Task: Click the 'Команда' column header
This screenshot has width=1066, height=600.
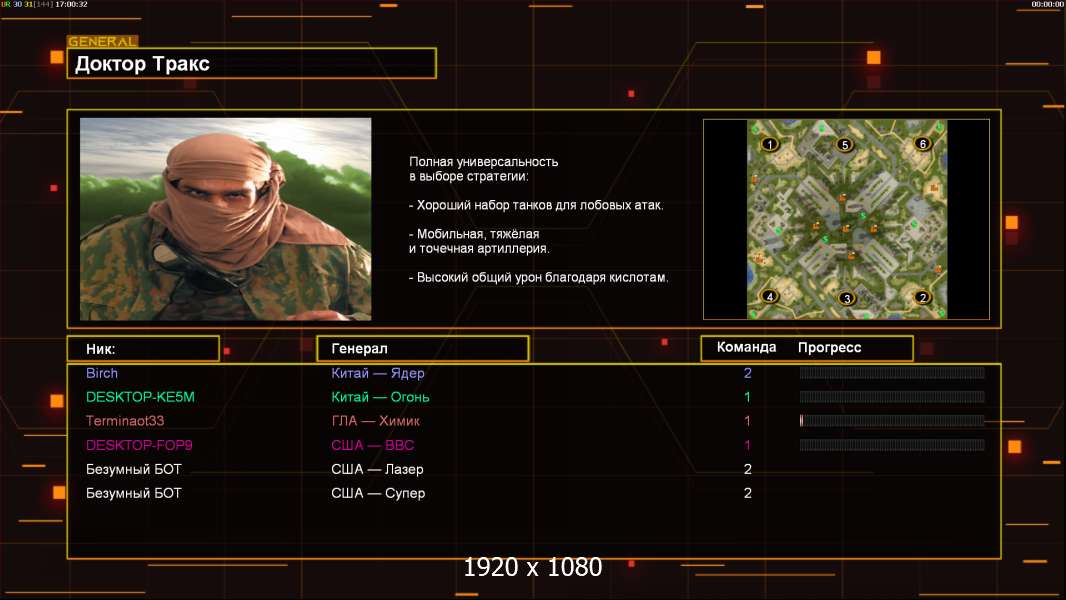Action: 746,347
